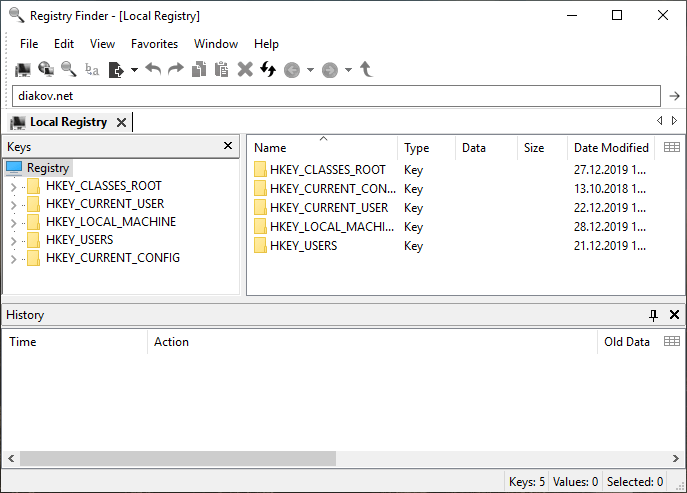This screenshot has width=687, height=493.
Task: Close the Keys panel
Action: coord(228,147)
